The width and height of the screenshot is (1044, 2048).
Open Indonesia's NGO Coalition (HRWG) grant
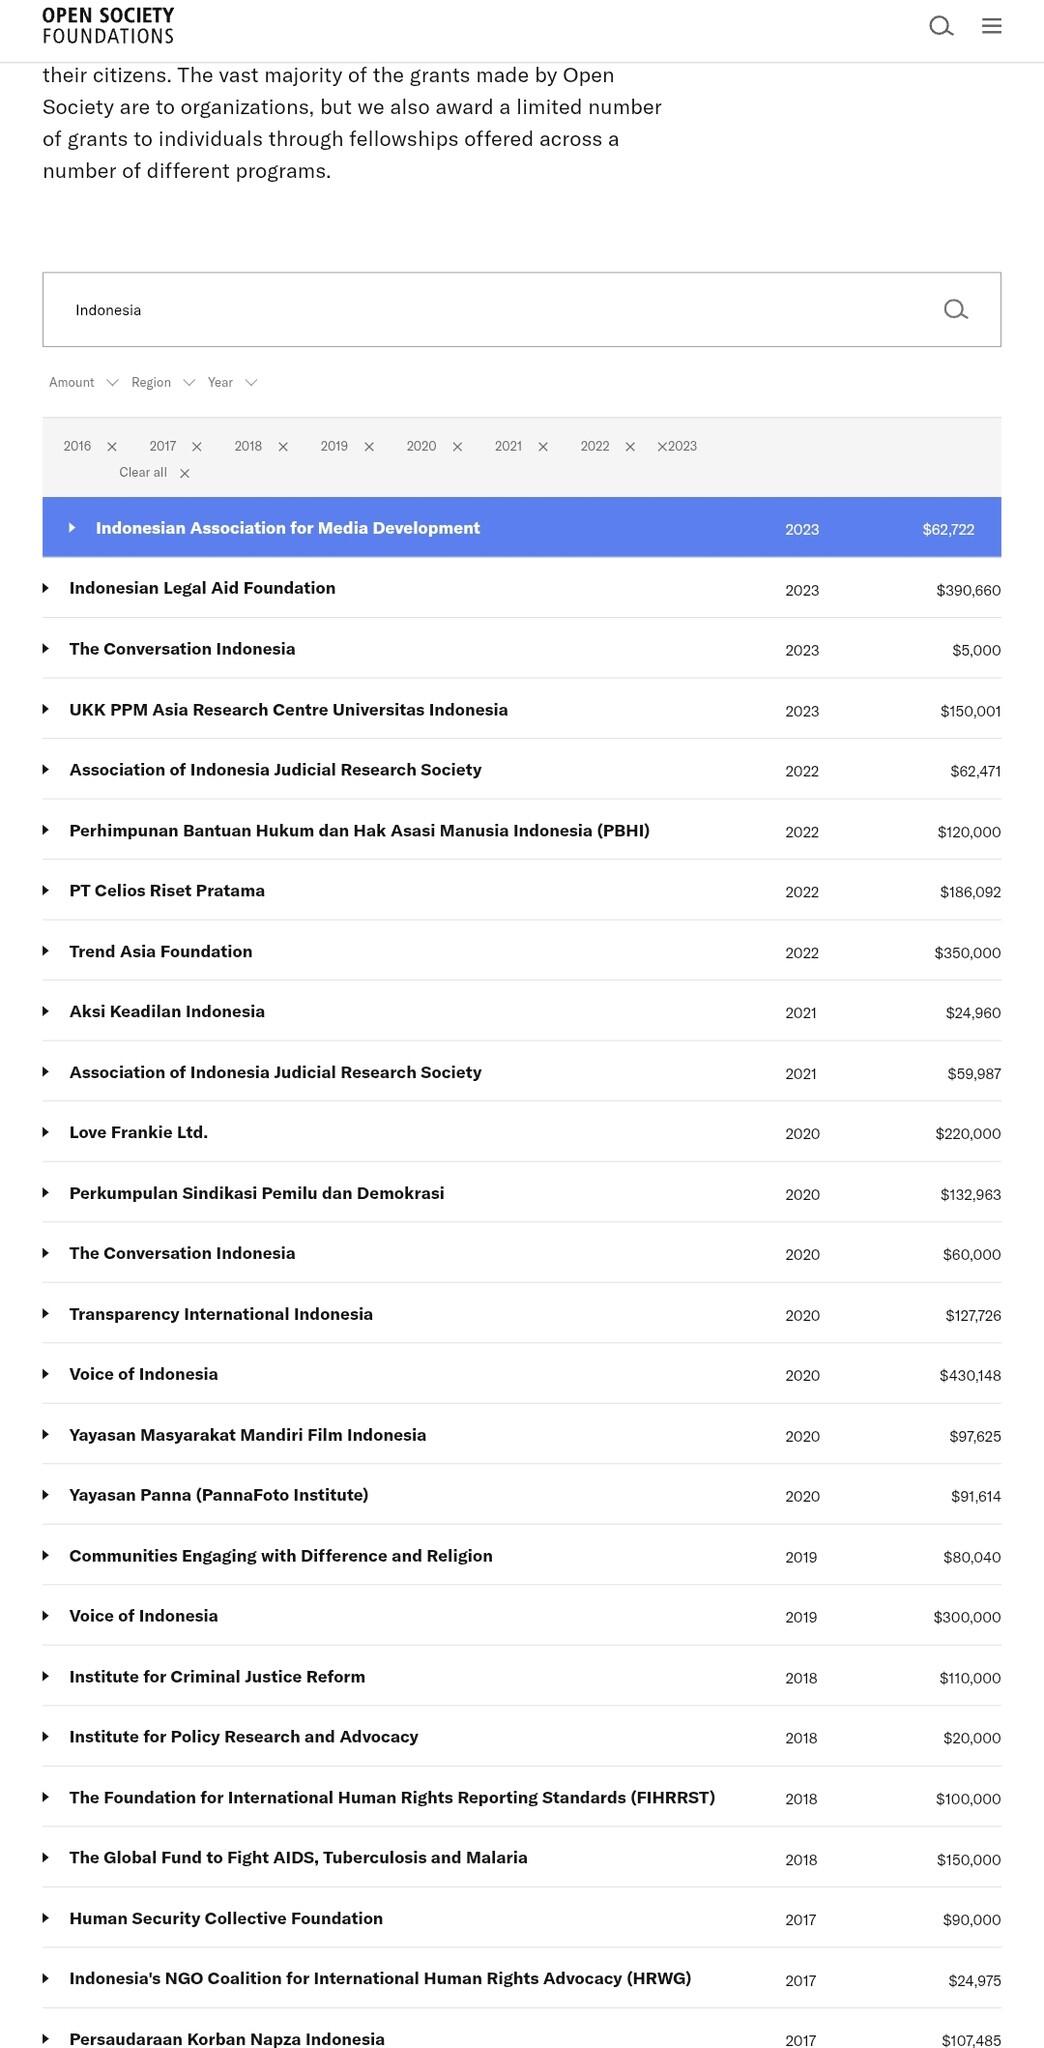click(380, 1979)
